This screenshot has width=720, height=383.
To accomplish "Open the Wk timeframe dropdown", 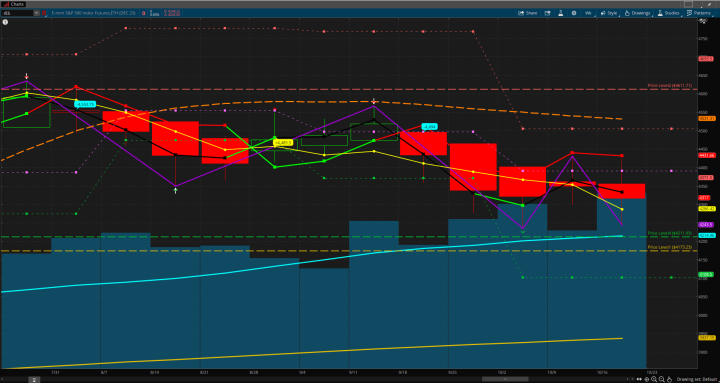I will 588,13.
